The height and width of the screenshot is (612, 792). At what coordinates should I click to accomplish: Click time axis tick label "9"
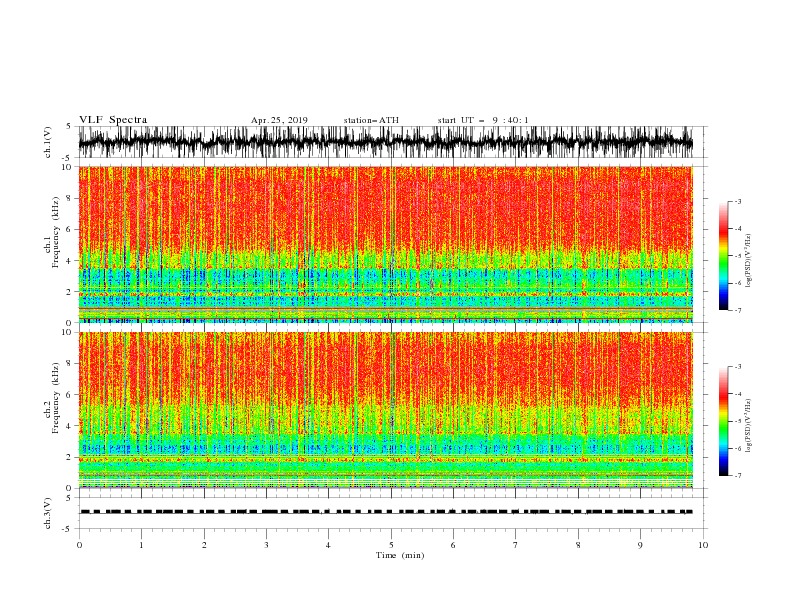pos(640,545)
